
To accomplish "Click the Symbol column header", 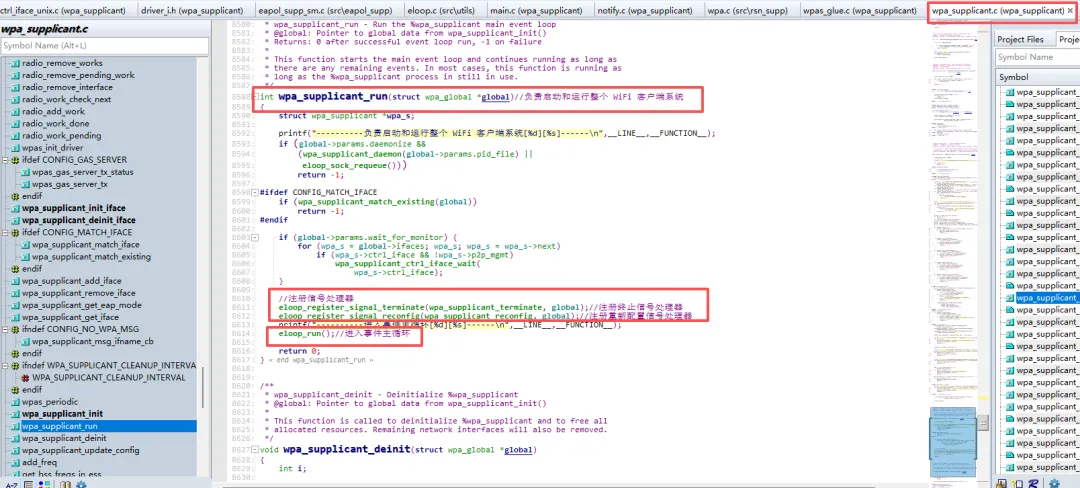I will 1037,77.
